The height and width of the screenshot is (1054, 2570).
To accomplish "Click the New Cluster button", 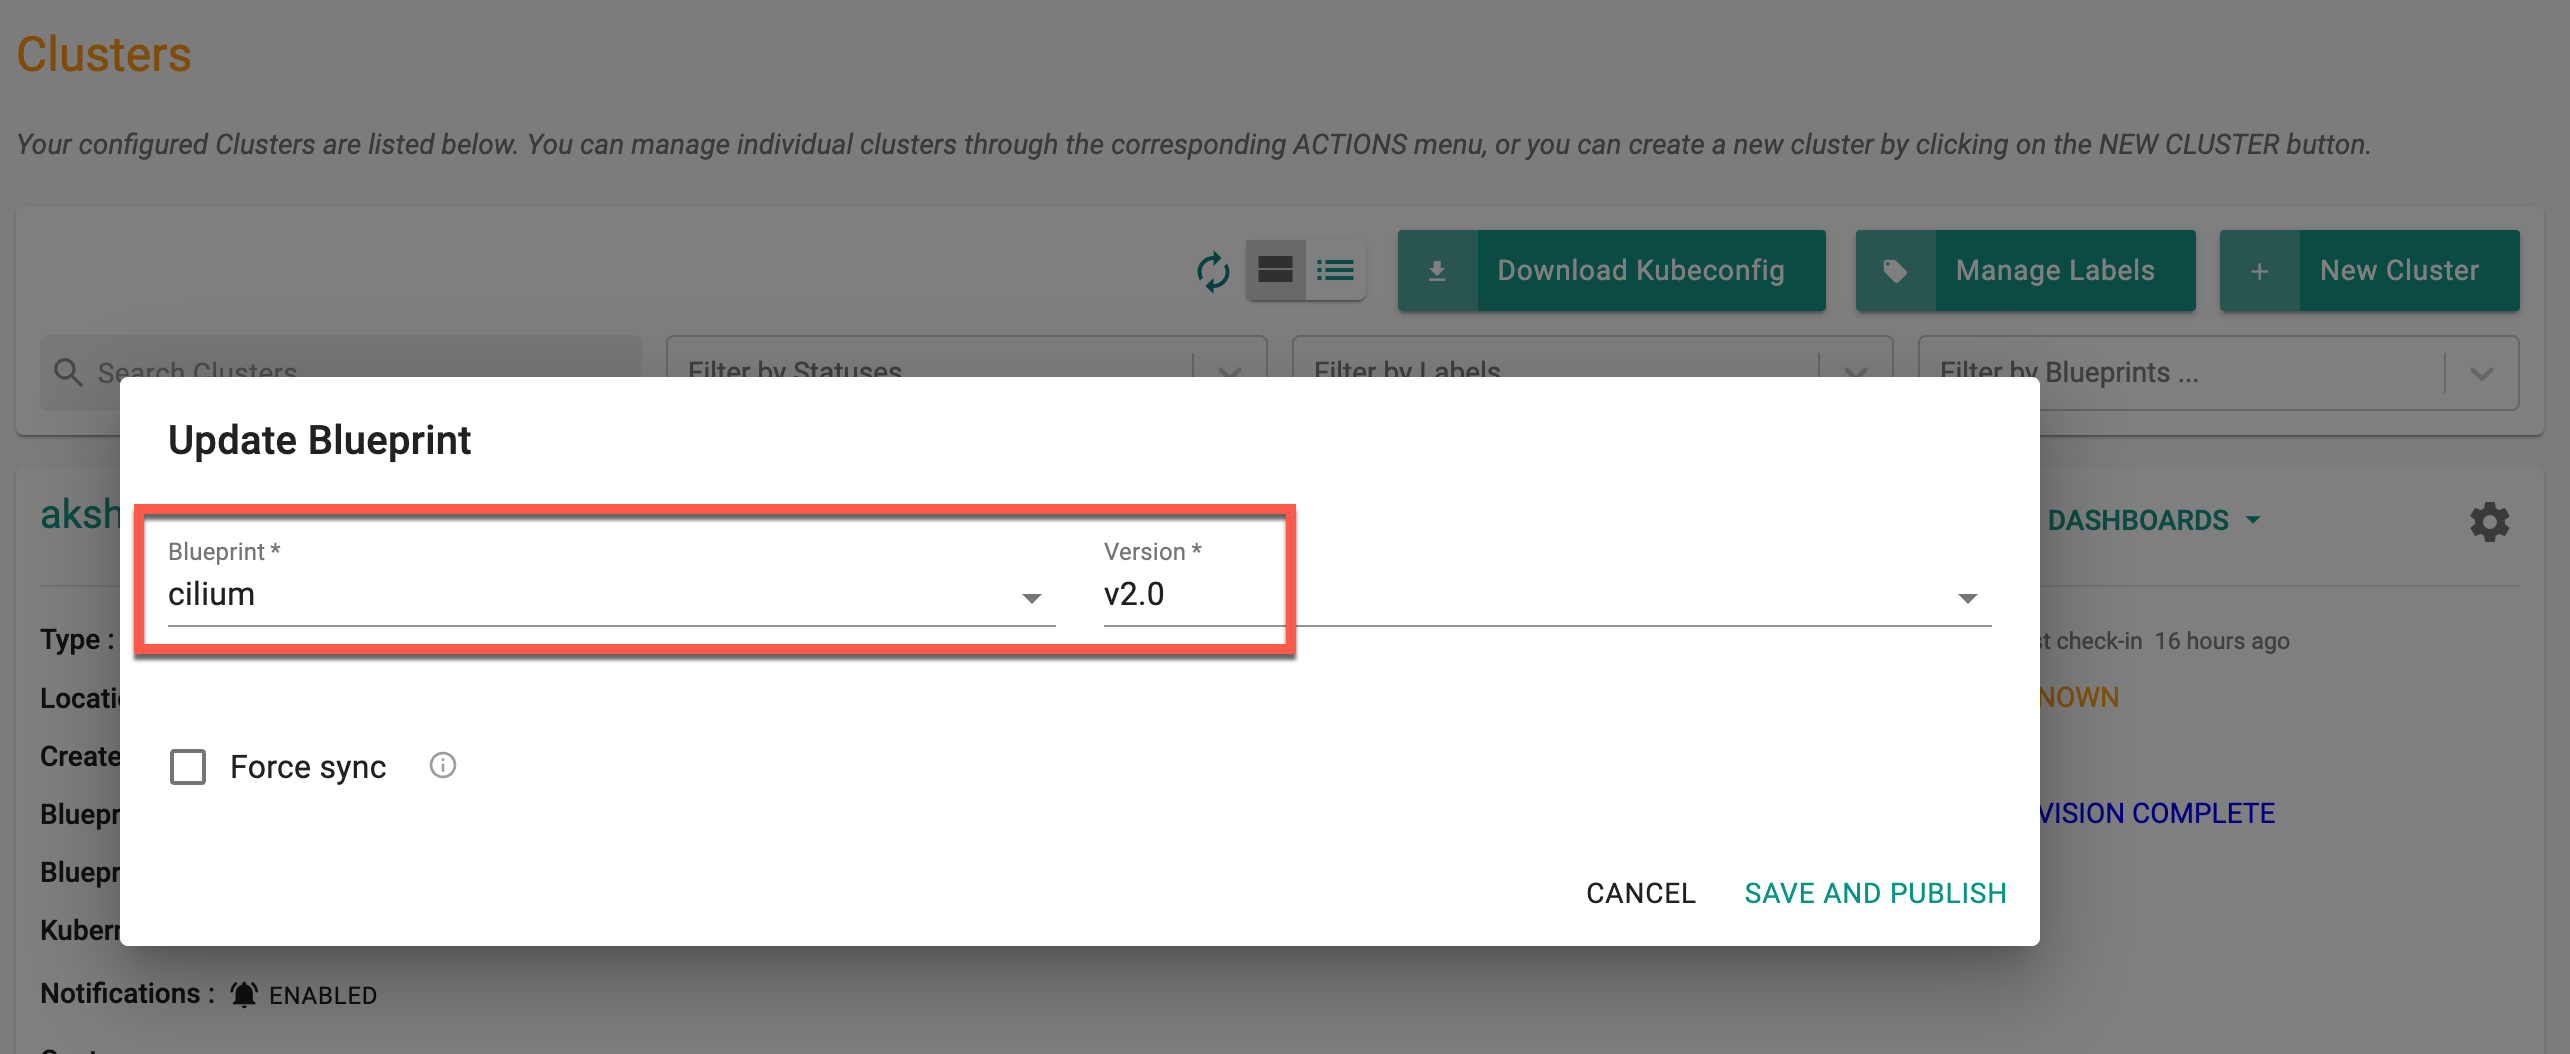I will tap(2369, 271).
